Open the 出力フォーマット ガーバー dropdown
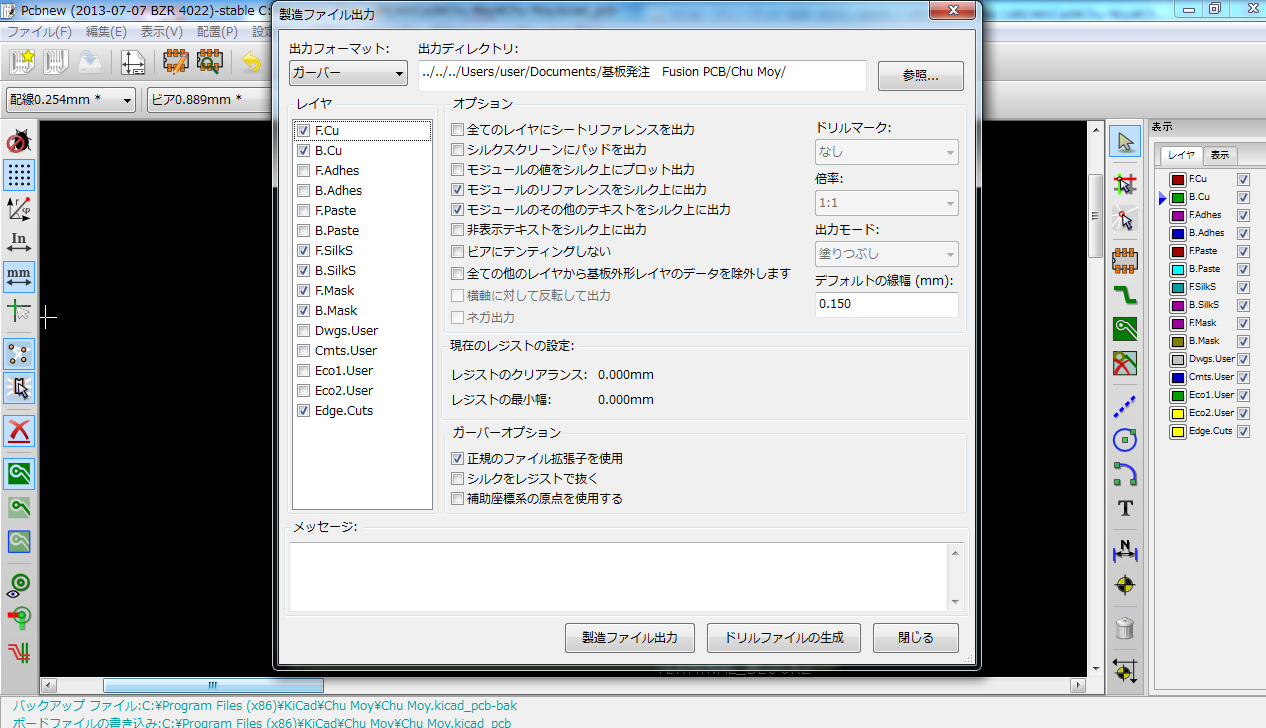 tap(348, 74)
